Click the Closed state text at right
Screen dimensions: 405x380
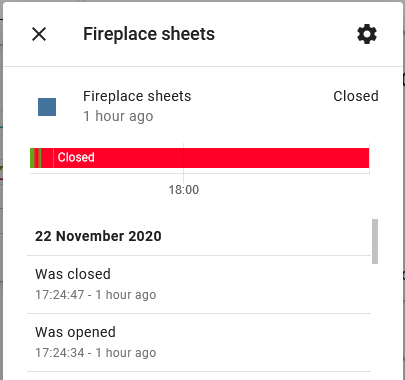click(x=356, y=96)
